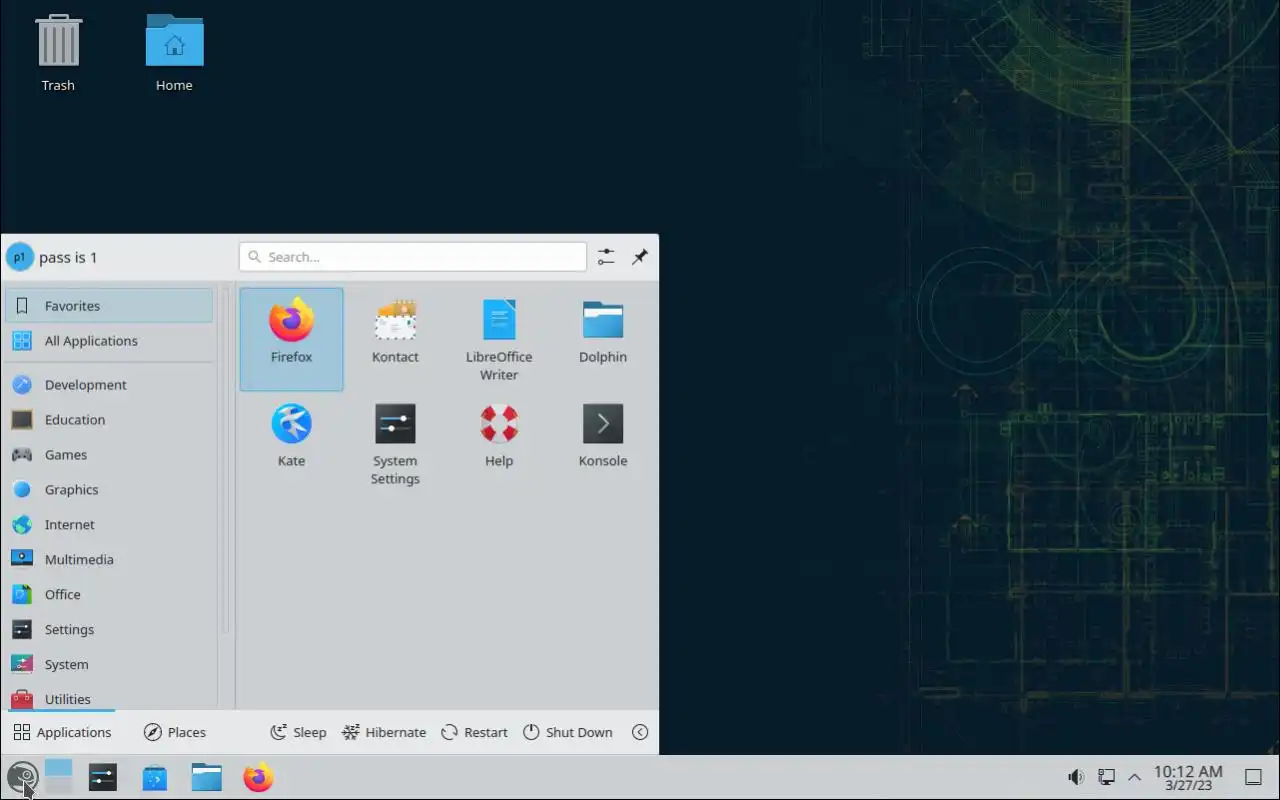This screenshot has width=1280, height=800.
Task: Open the Graphics category
Action: point(109,490)
